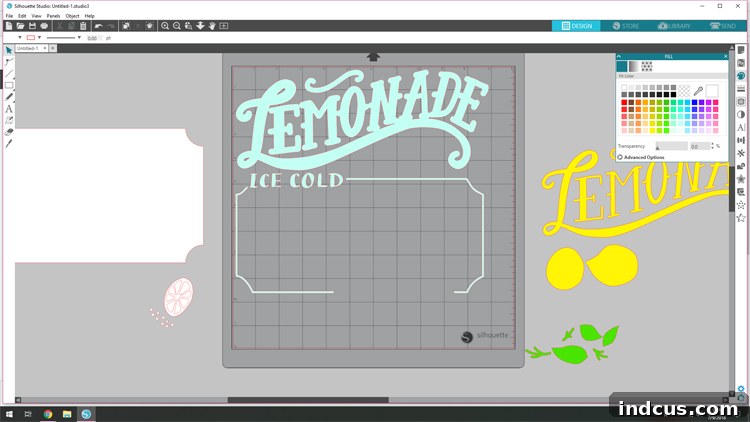Undo the last action with the undo arrow
The height and width of the screenshot is (422, 750).
tap(99, 26)
